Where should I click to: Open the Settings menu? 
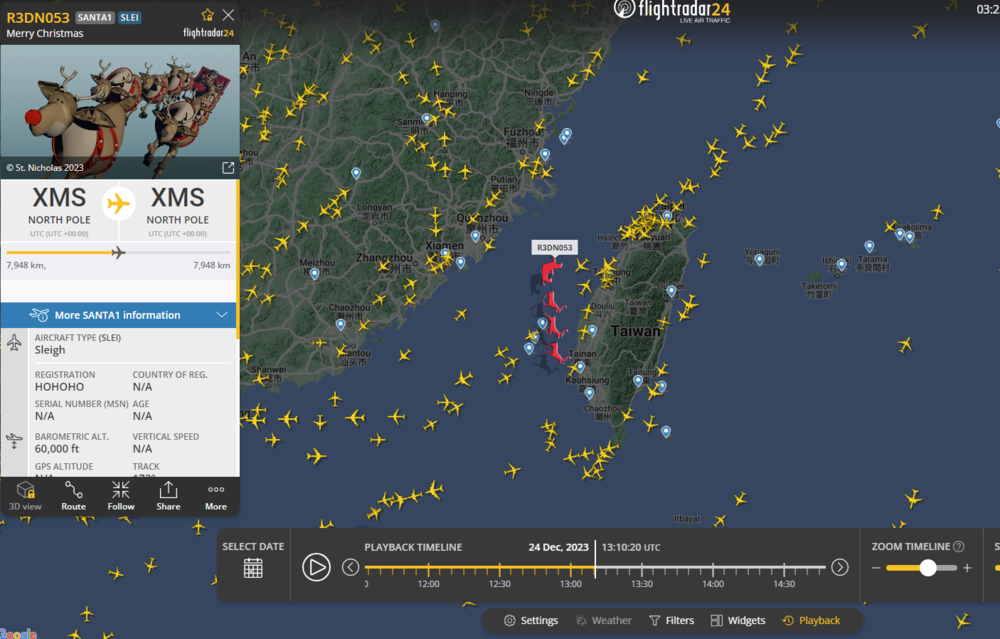click(531, 621)
